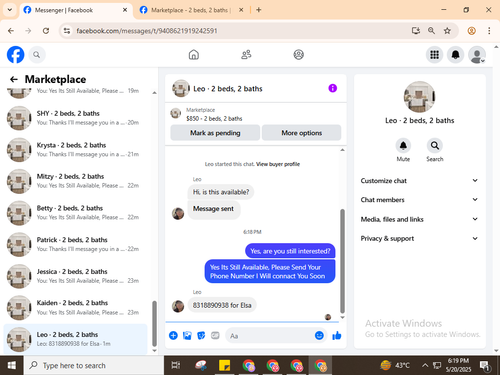This screenshot has width=500, height=375.
Task: Click the large Leo listing thumbnail in info panel
Action: (419, 97)
